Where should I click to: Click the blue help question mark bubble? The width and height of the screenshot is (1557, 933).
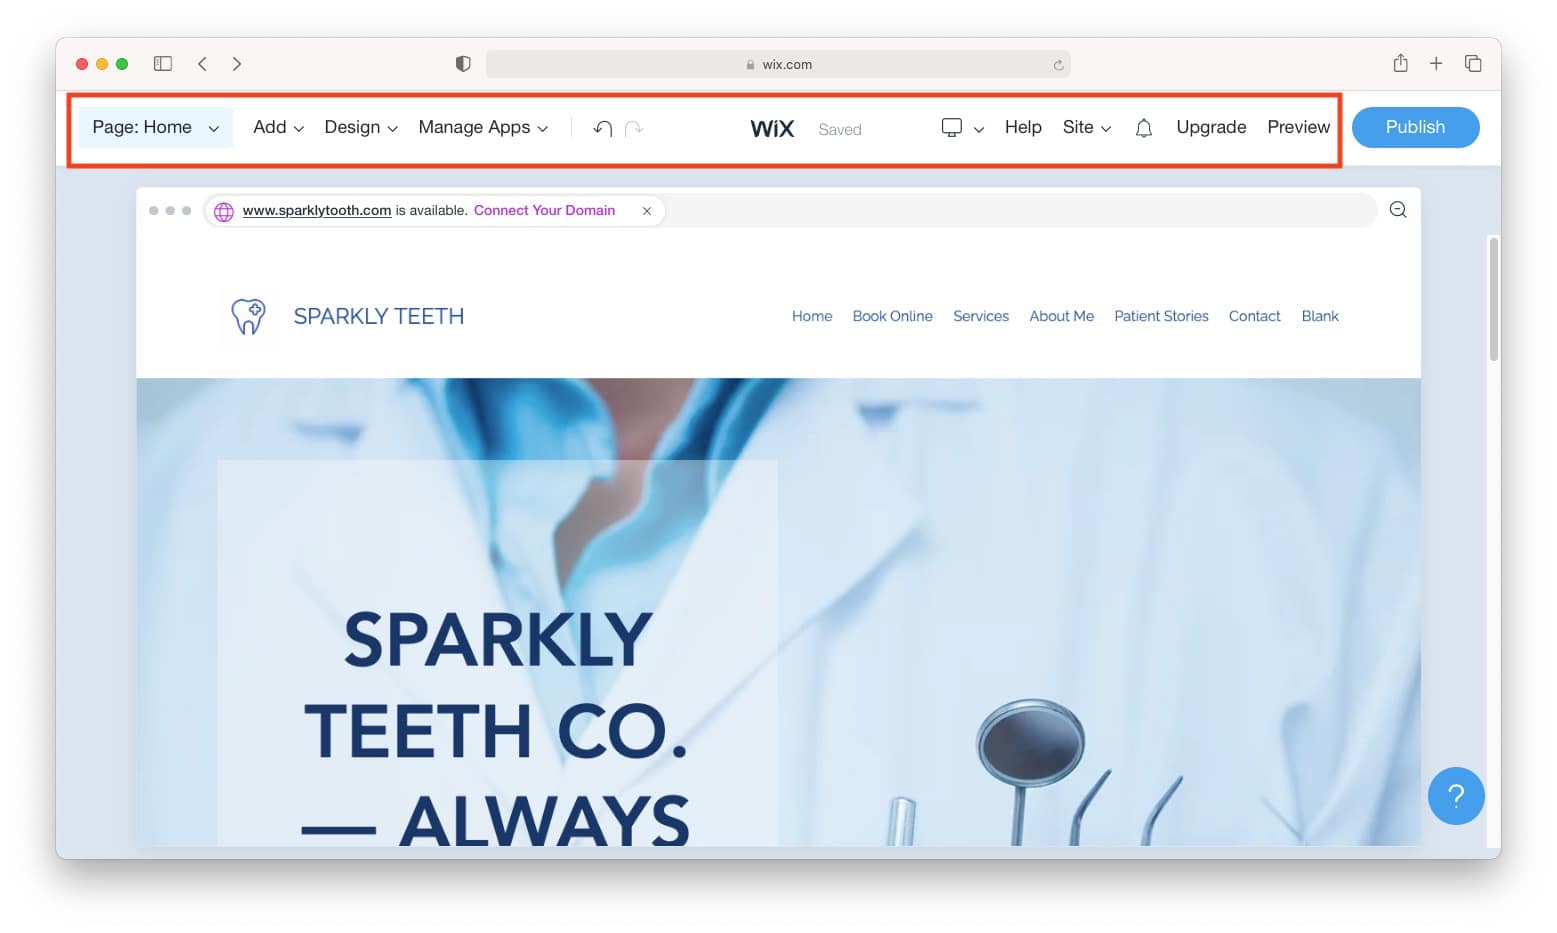tap(1456, 796)
